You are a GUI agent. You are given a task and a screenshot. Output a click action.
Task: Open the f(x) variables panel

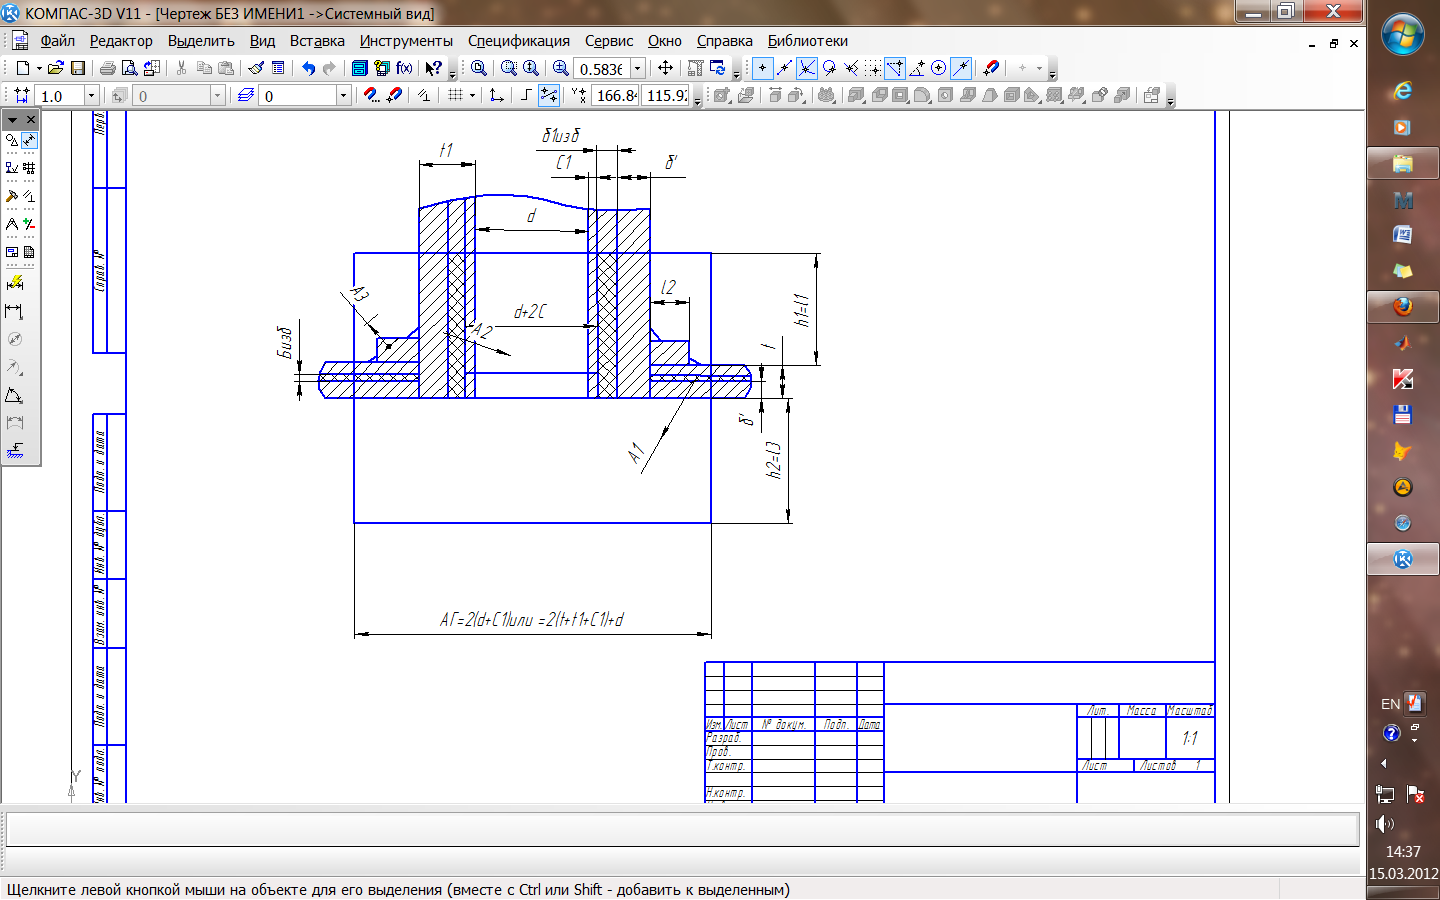click(x=404, y=68)
